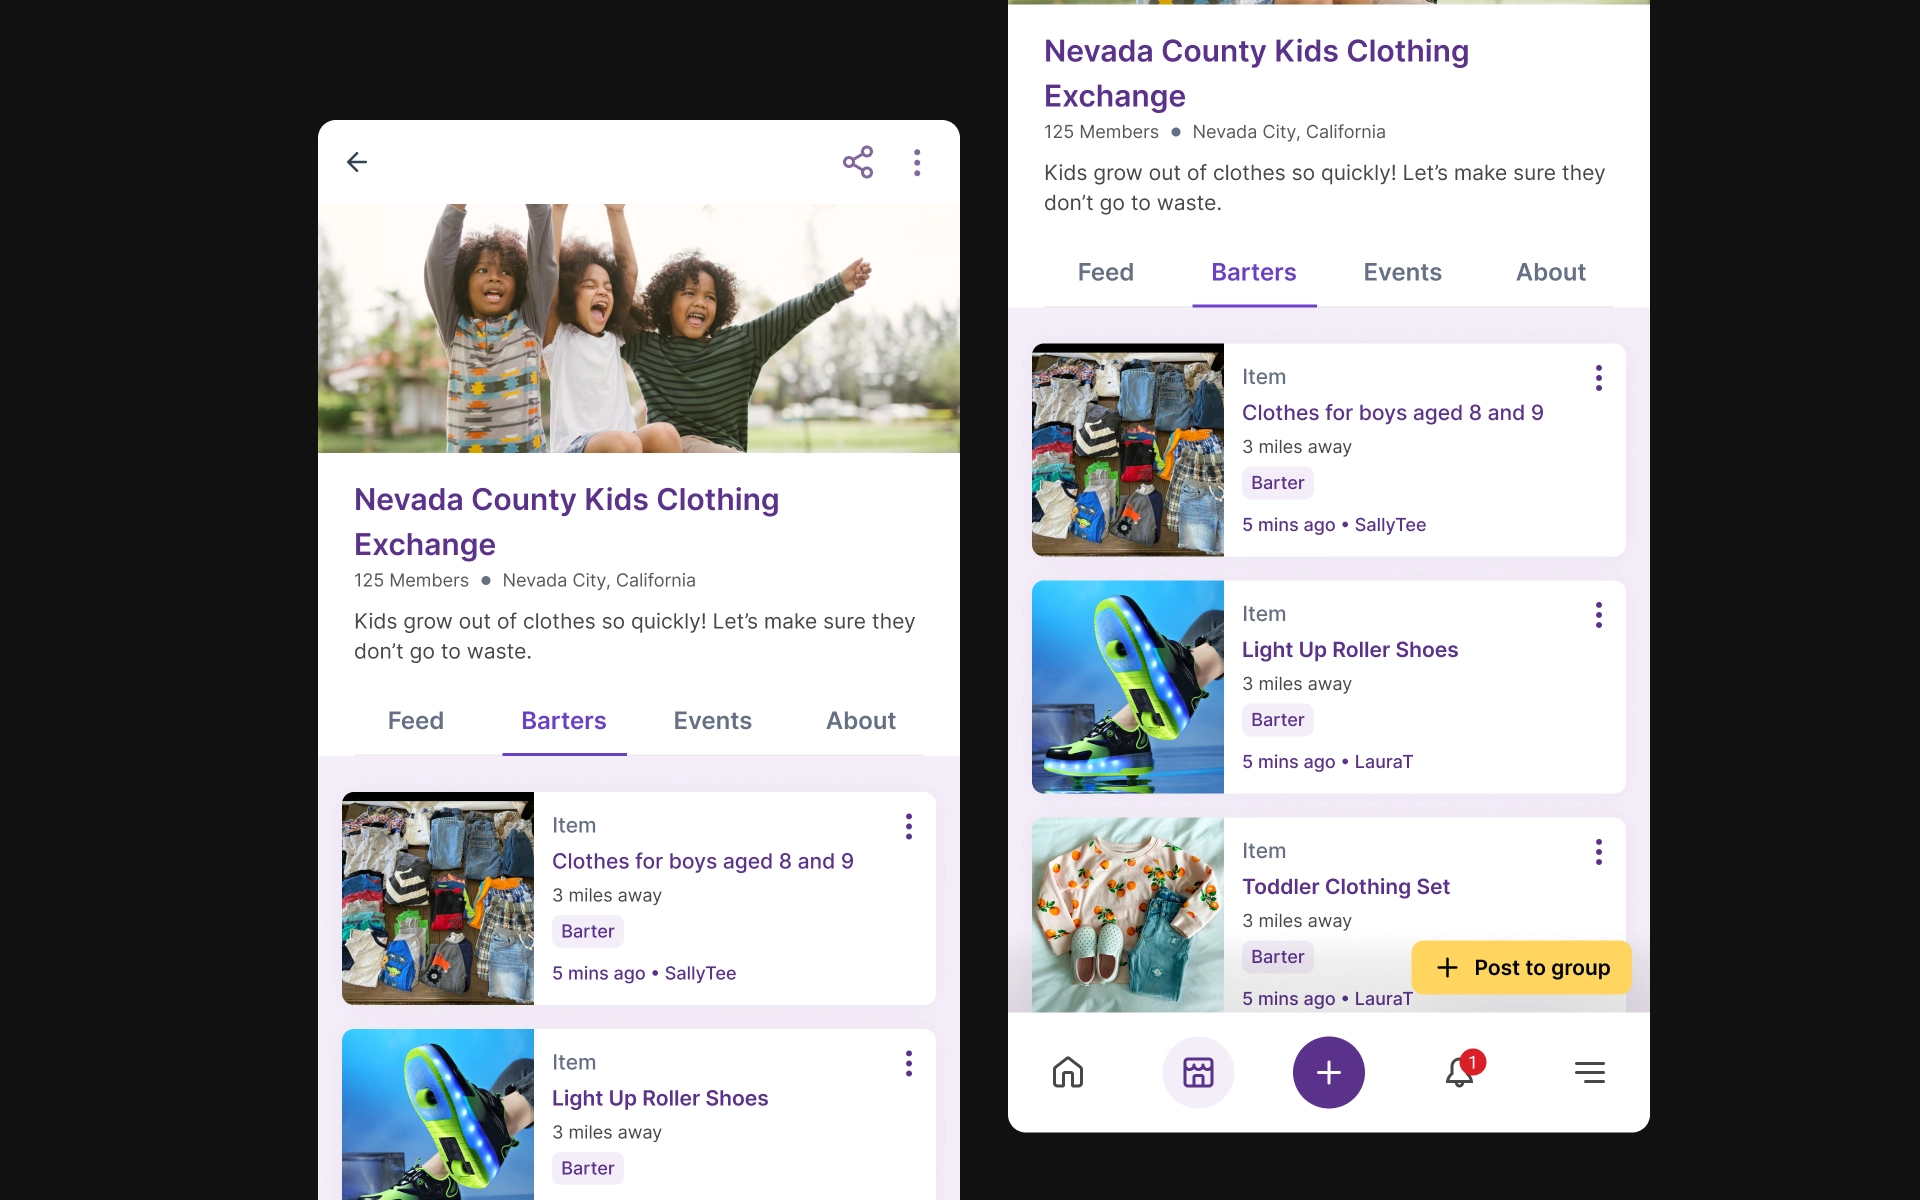This screenshot has width=1920, height=1200.
Task: Open the Toddler Clothing Set title link
Action: click(1345, 886)
